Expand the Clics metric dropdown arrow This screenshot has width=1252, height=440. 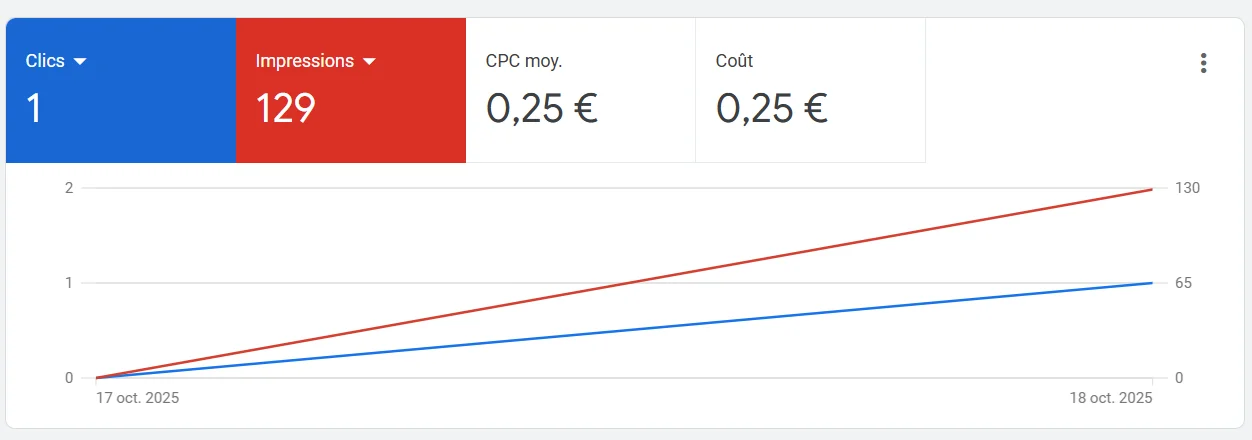point(81,62)
